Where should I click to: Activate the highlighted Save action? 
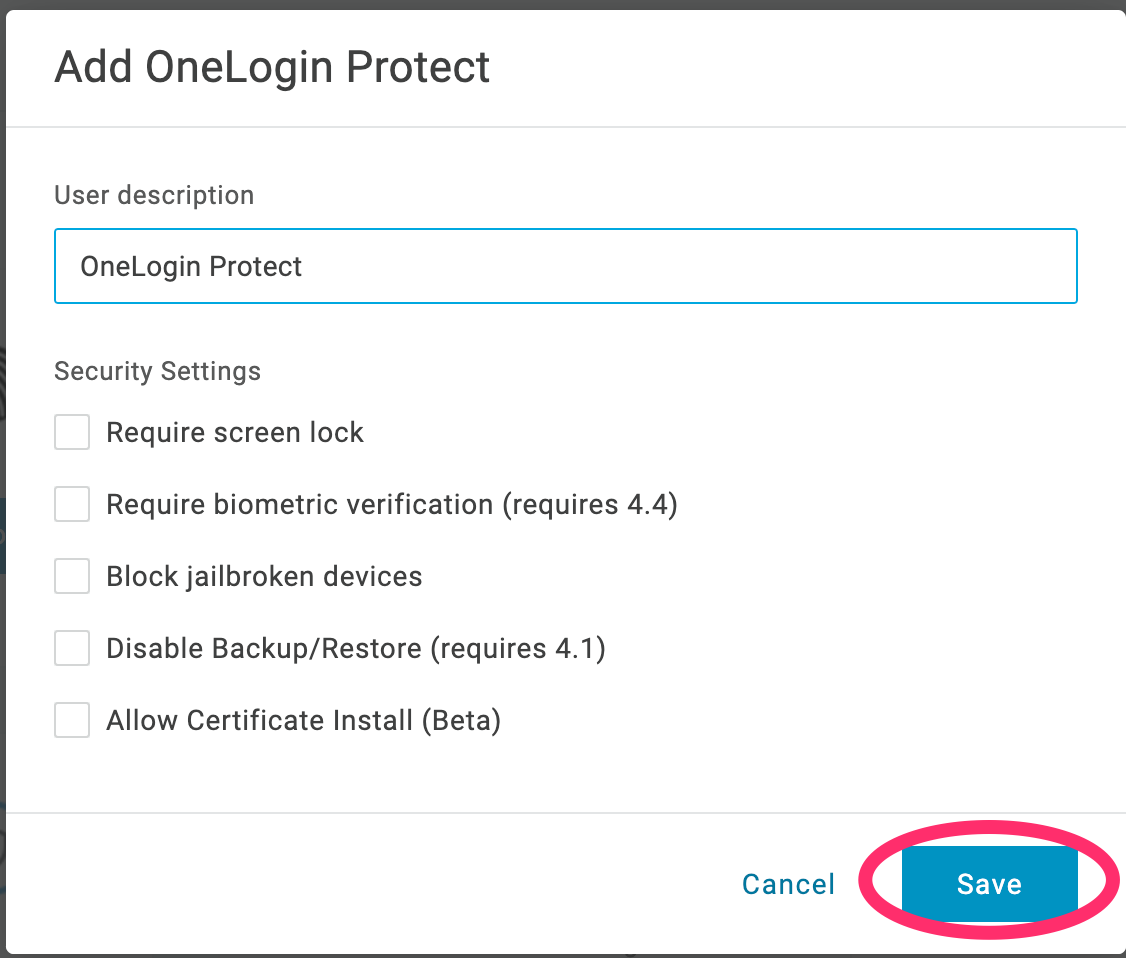[x=989, y=884]
